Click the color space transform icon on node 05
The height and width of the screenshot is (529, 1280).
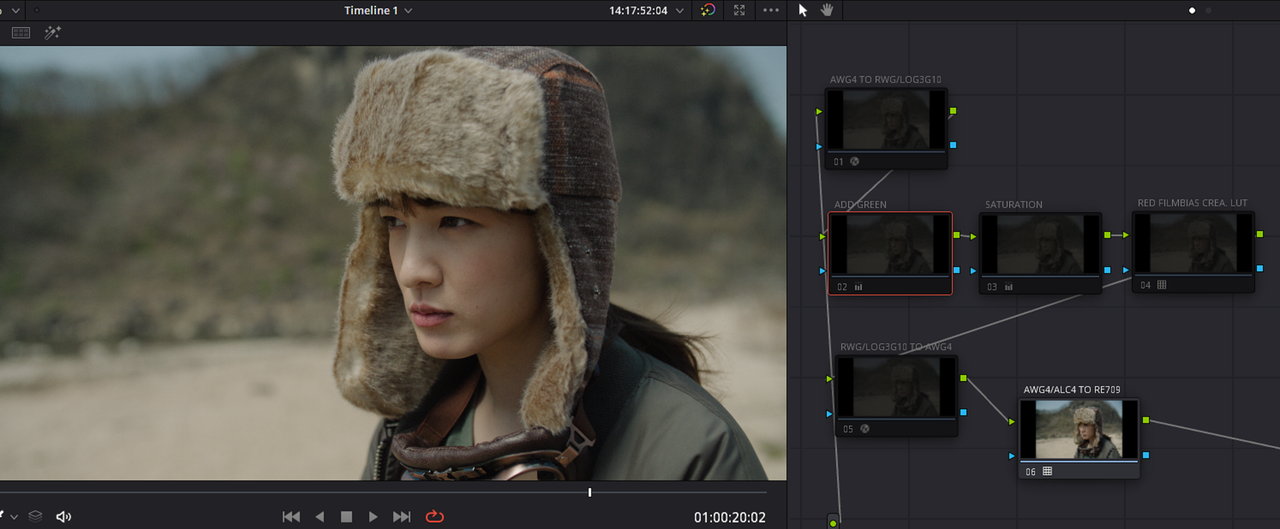coord(865,429)
